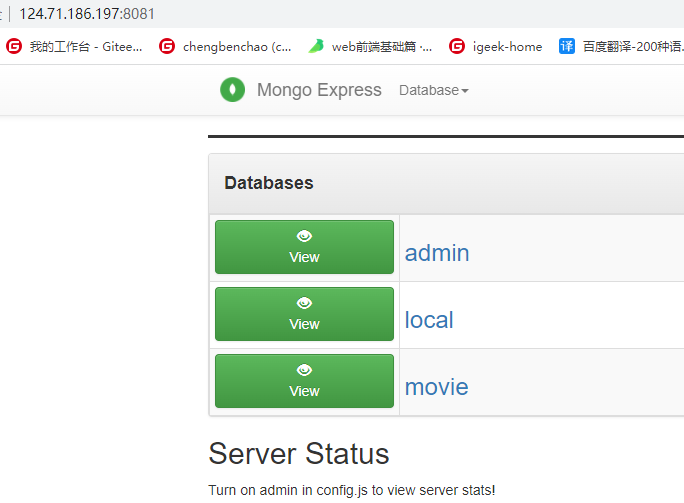The width and height of the screenshot is (684, 503).
Task: Open the web前端基础篇 bookmark
Action: pos(370,46)
